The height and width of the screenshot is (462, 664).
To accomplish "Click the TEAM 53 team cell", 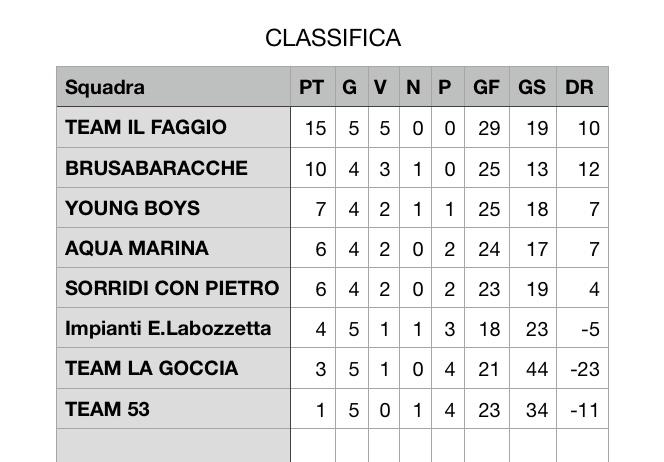I will pos(174,409).
